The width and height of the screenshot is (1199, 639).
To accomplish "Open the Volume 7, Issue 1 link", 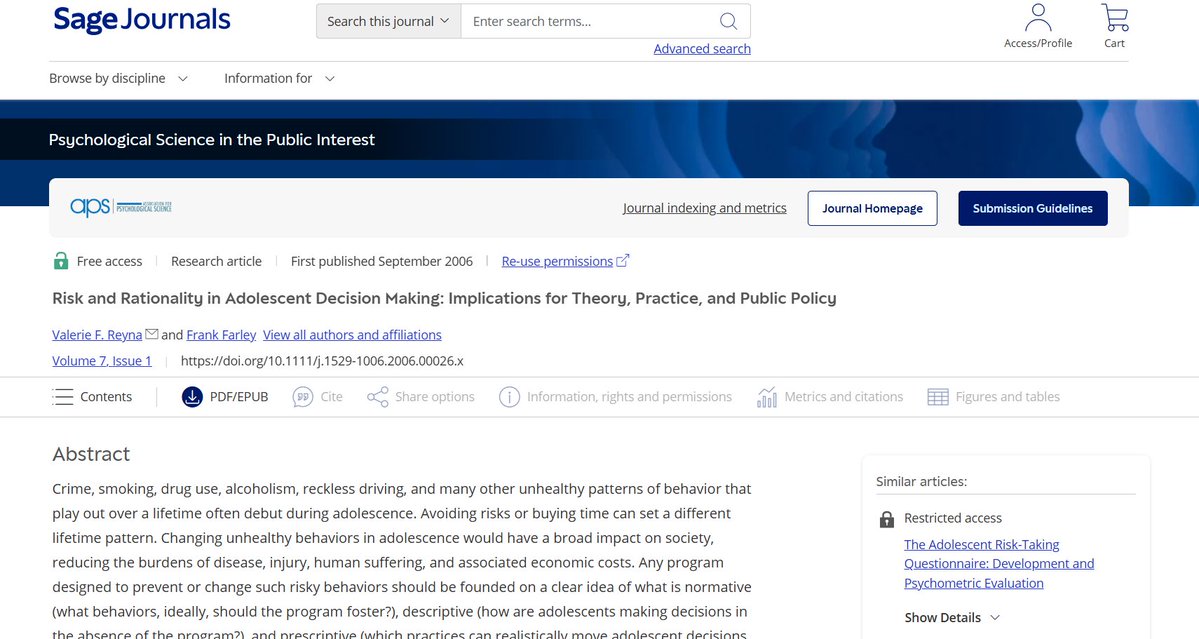I will click(x=102, y=361).
